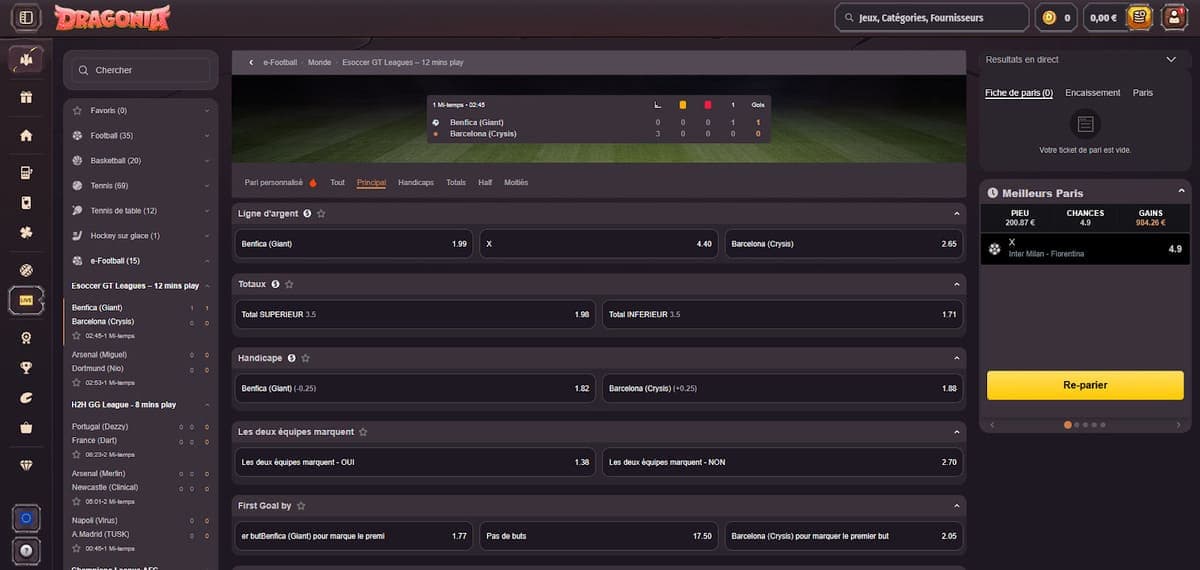Open the user profile avatar icon
The height and width of the screenshot is (570, 1200).
1174,17
